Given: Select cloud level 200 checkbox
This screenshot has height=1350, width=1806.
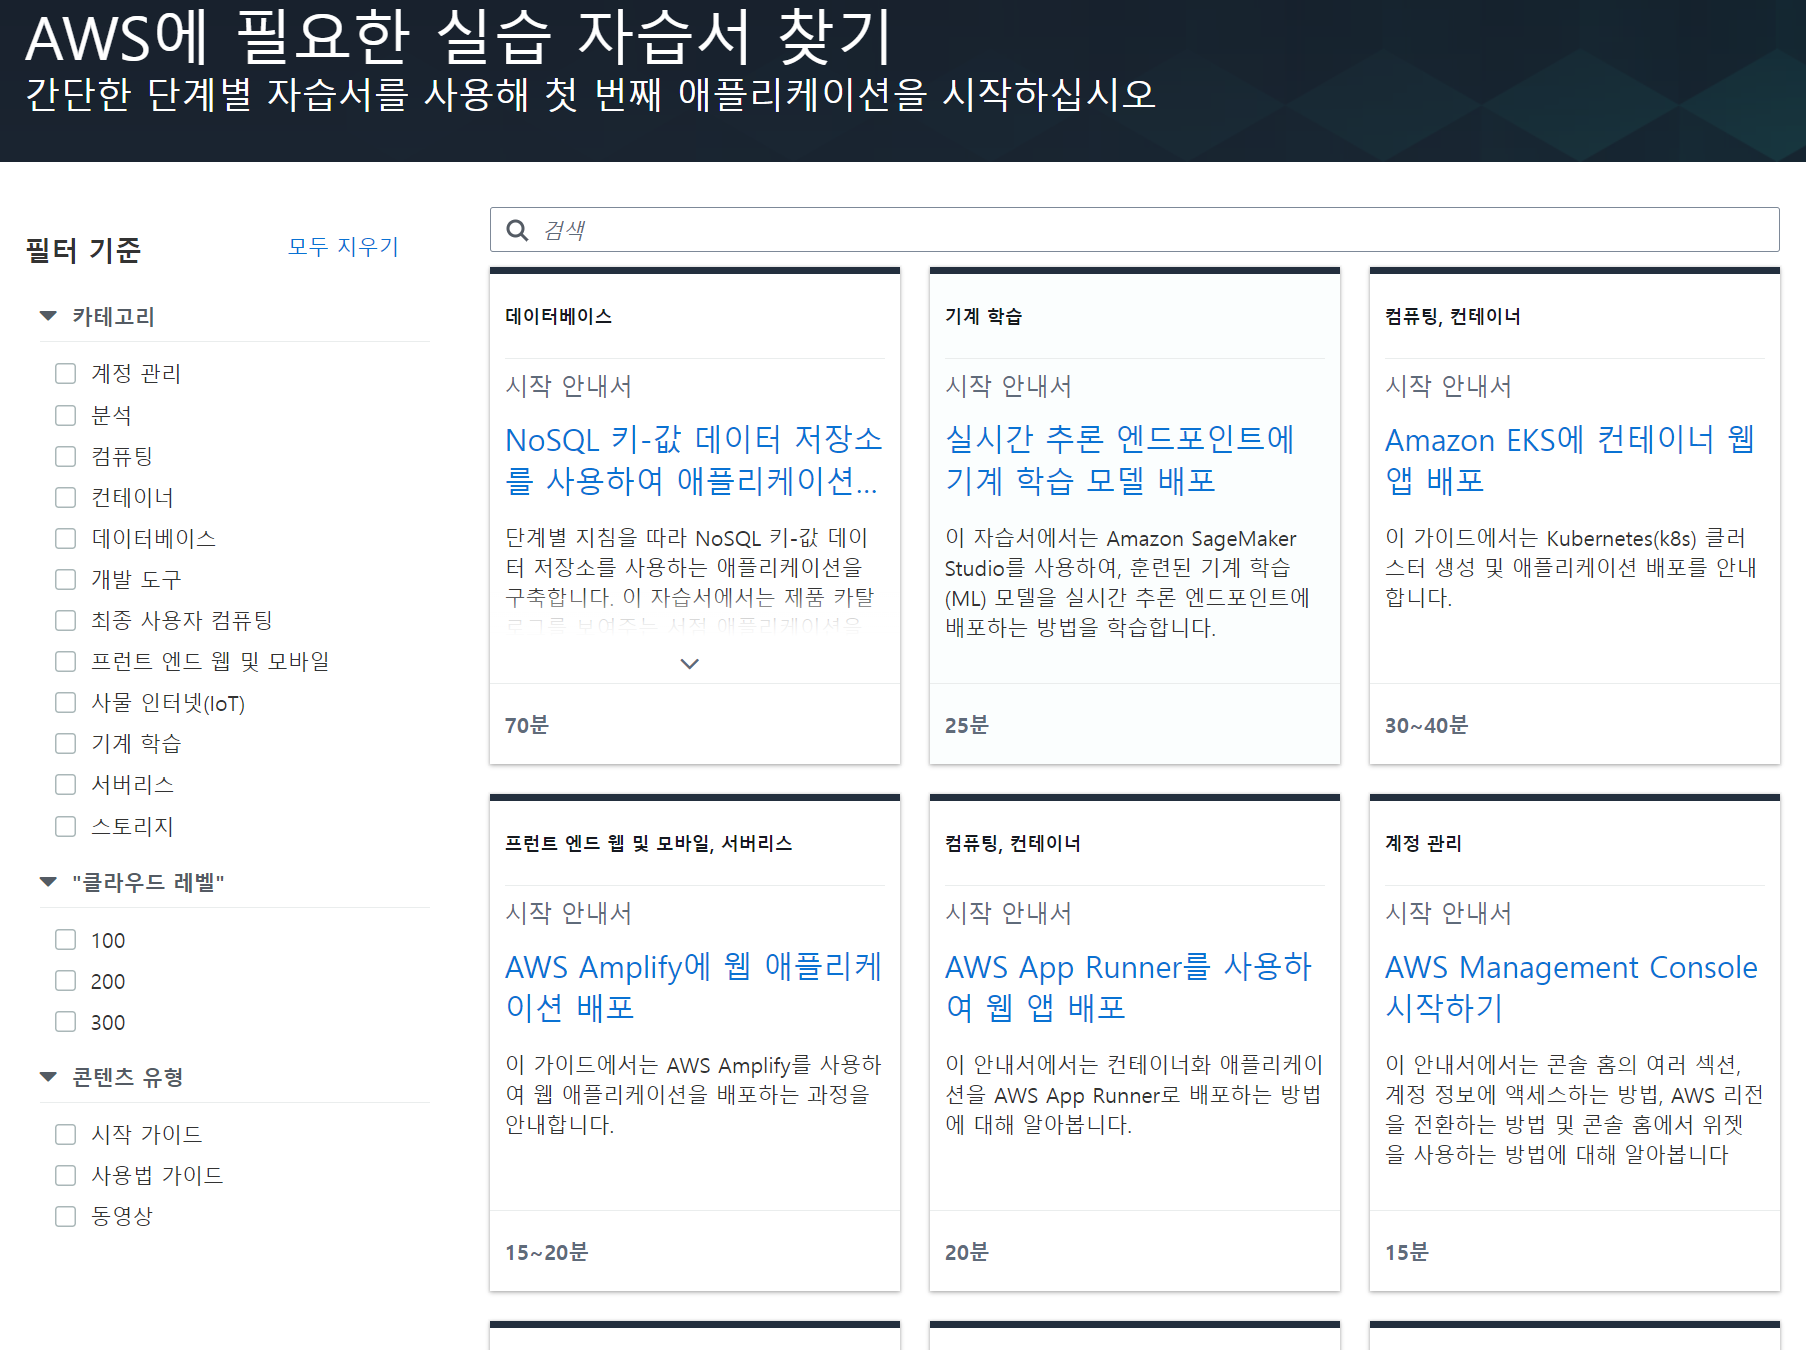Looking at the screenshot, I should 66,980.
